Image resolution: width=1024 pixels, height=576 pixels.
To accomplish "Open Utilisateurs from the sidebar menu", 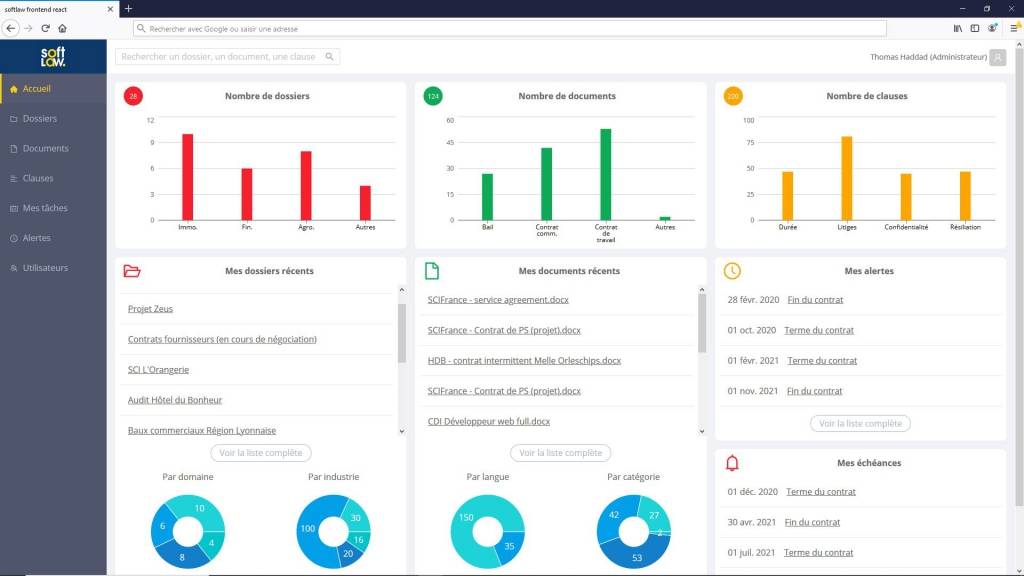I will tap(45, 268).
